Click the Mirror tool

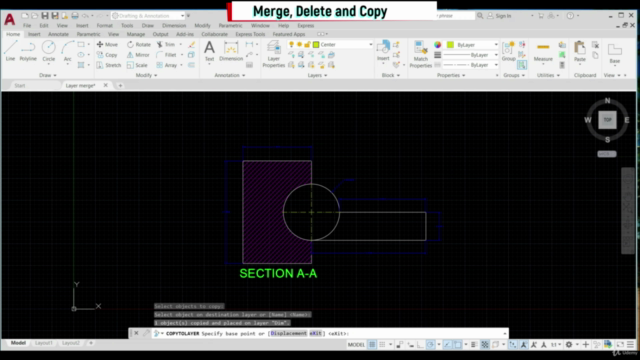point(138,55)
